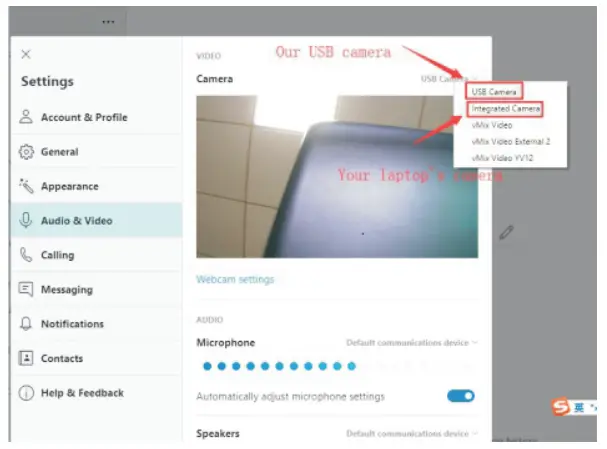Image resolution: width=607 pixels, height=449 pixels.
Task: Click the Settings heading text
Action: pos(47,81)
